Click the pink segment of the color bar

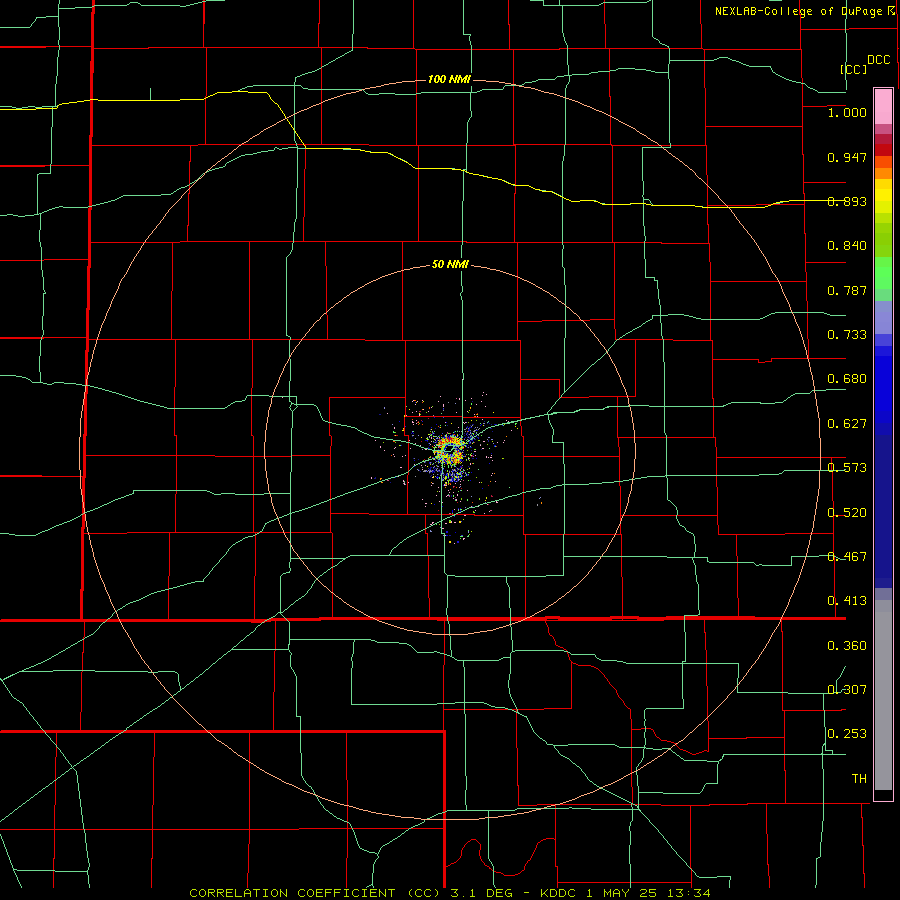click(x=883, y=107)
